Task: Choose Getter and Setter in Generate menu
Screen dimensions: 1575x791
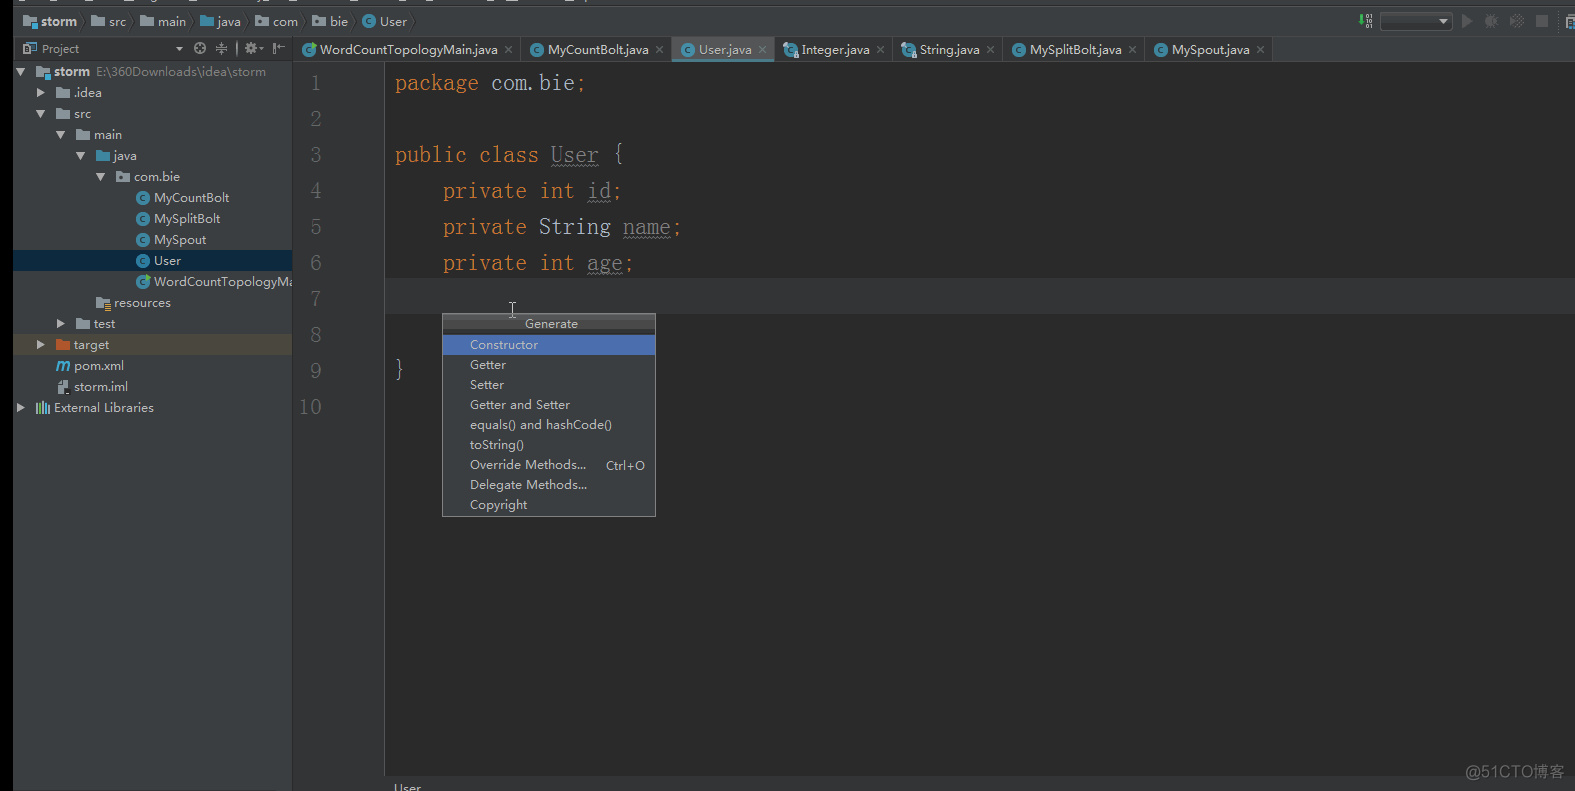Action: (549, 405)
